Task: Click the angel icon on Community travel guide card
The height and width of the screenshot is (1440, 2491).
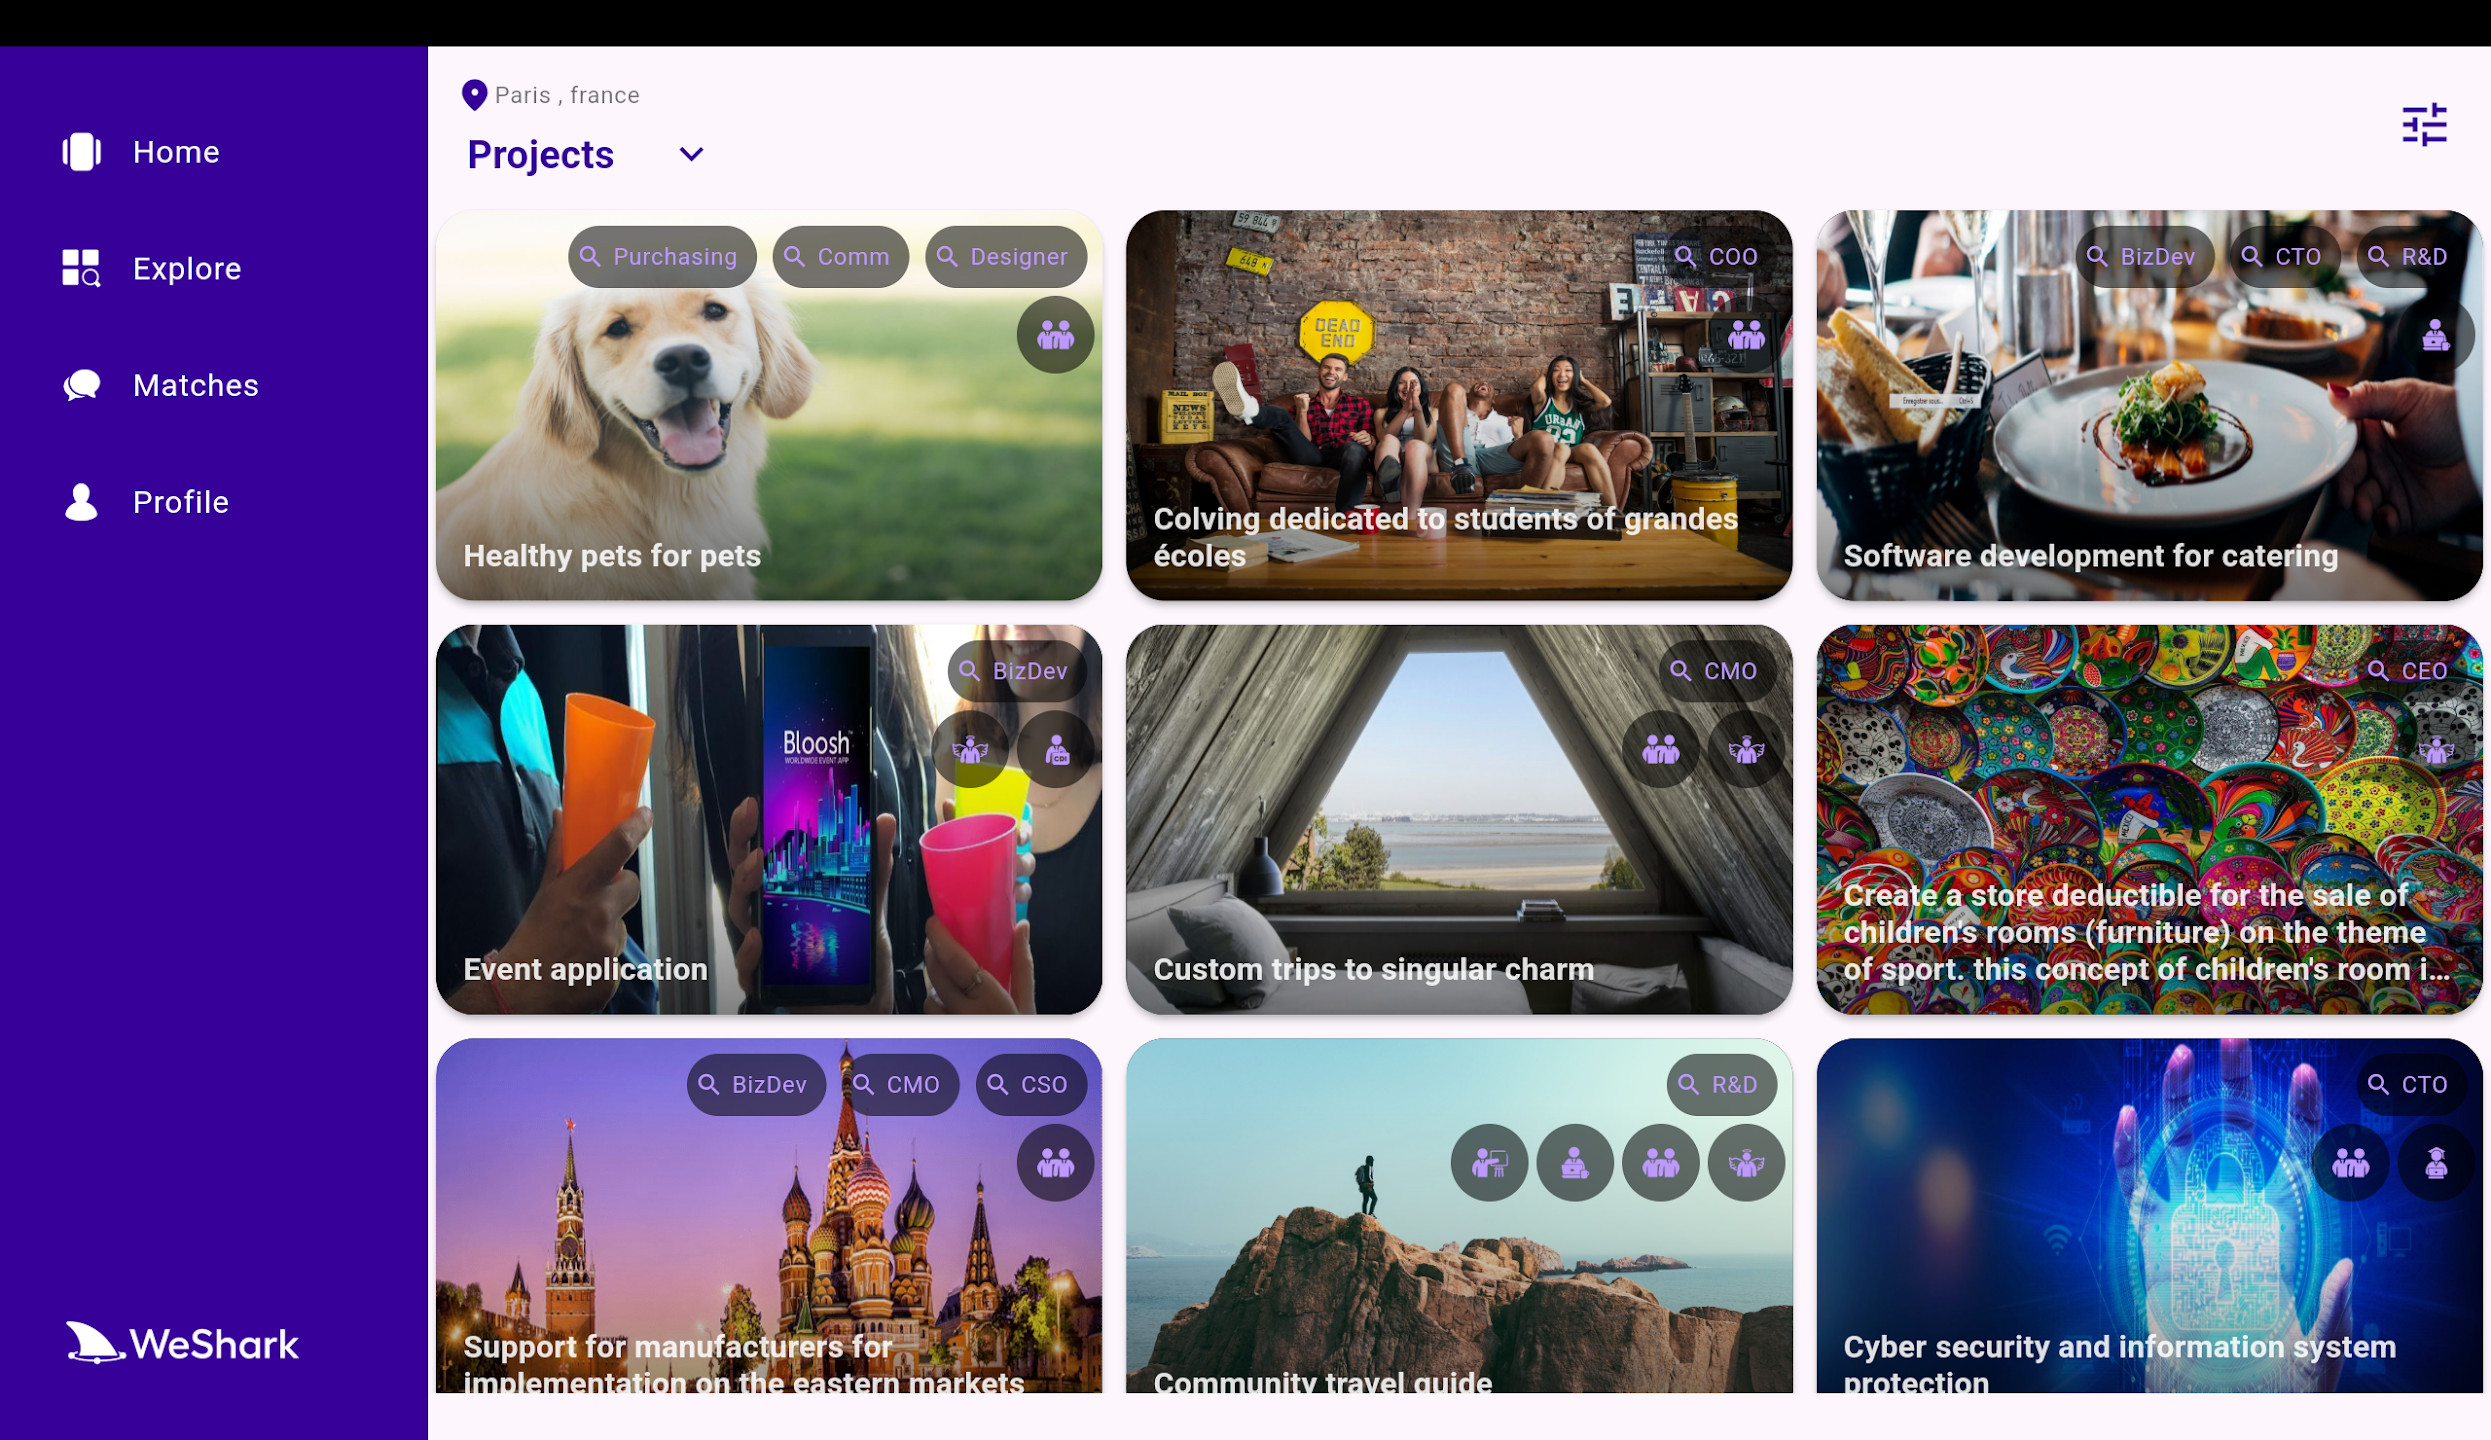Action: (x=1746, y=1164)
